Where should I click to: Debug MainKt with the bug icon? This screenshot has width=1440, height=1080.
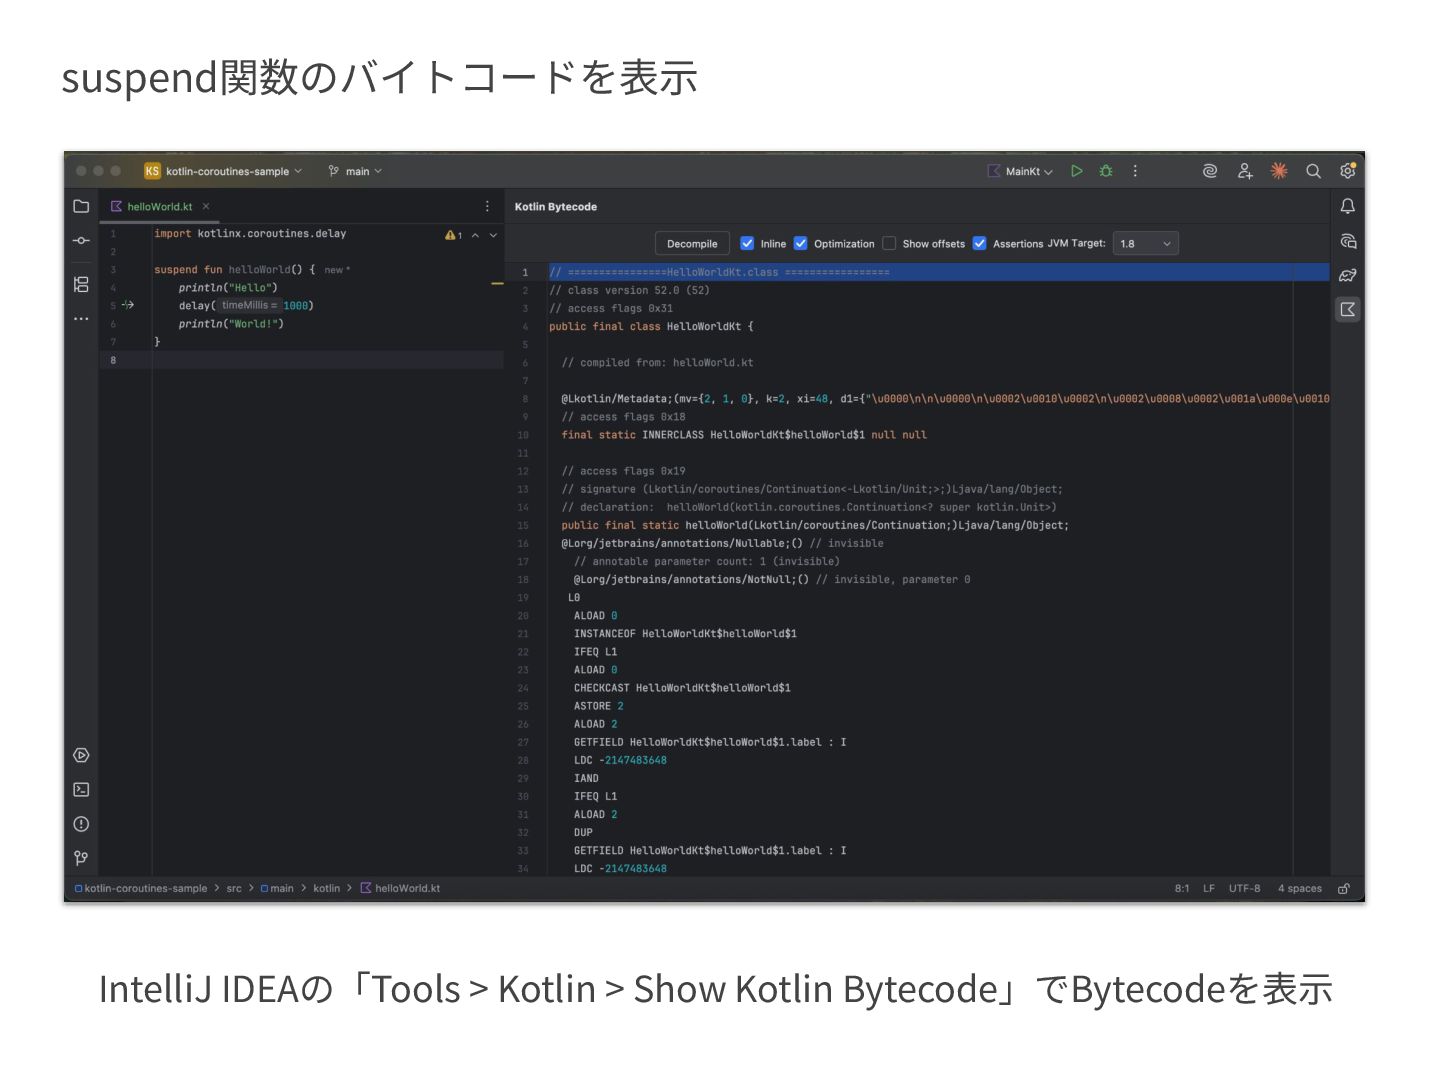click(x=1106, y=171)
